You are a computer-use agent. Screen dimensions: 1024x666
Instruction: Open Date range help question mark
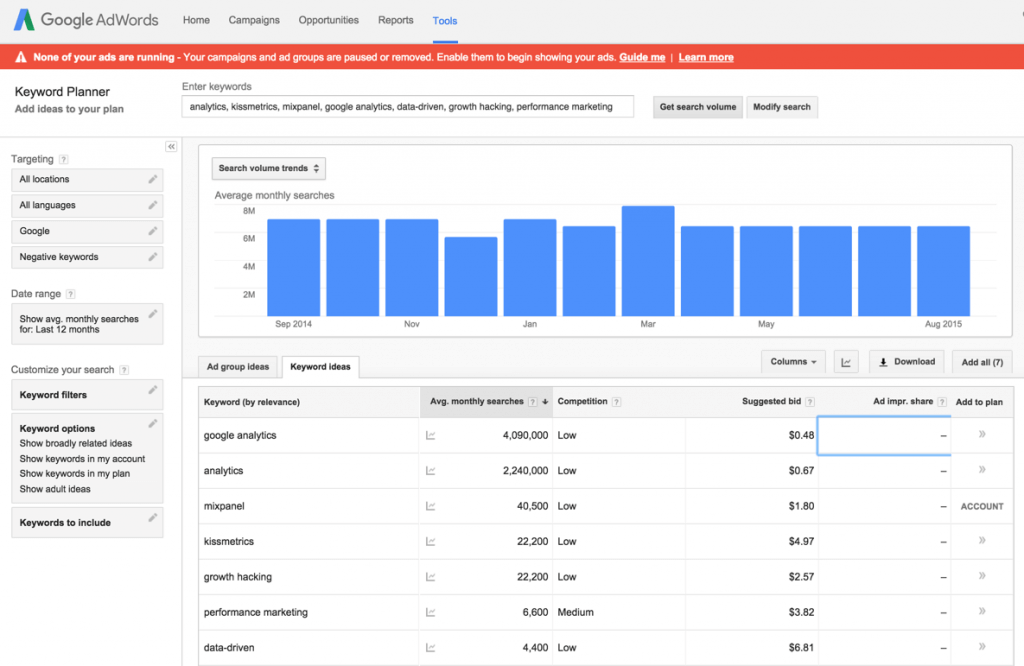[x=71, y=294]
